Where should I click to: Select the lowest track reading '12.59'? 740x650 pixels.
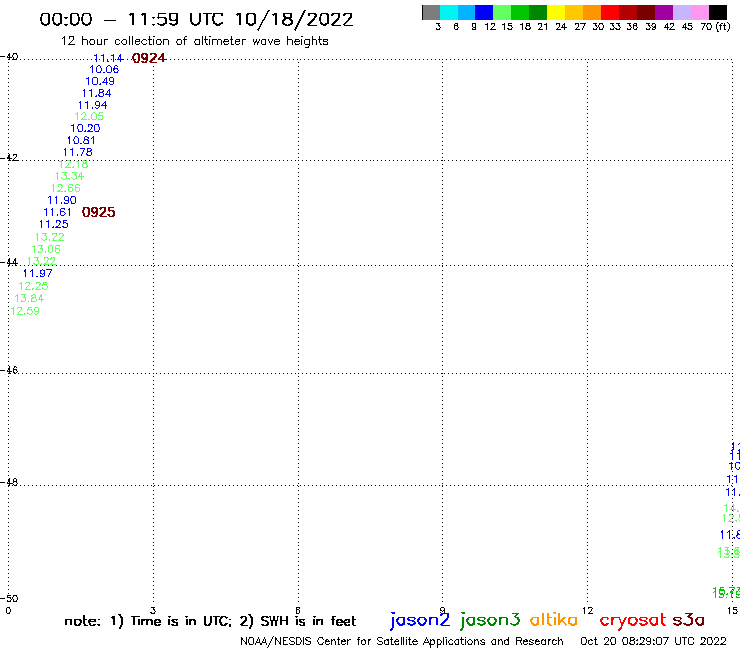25,311
